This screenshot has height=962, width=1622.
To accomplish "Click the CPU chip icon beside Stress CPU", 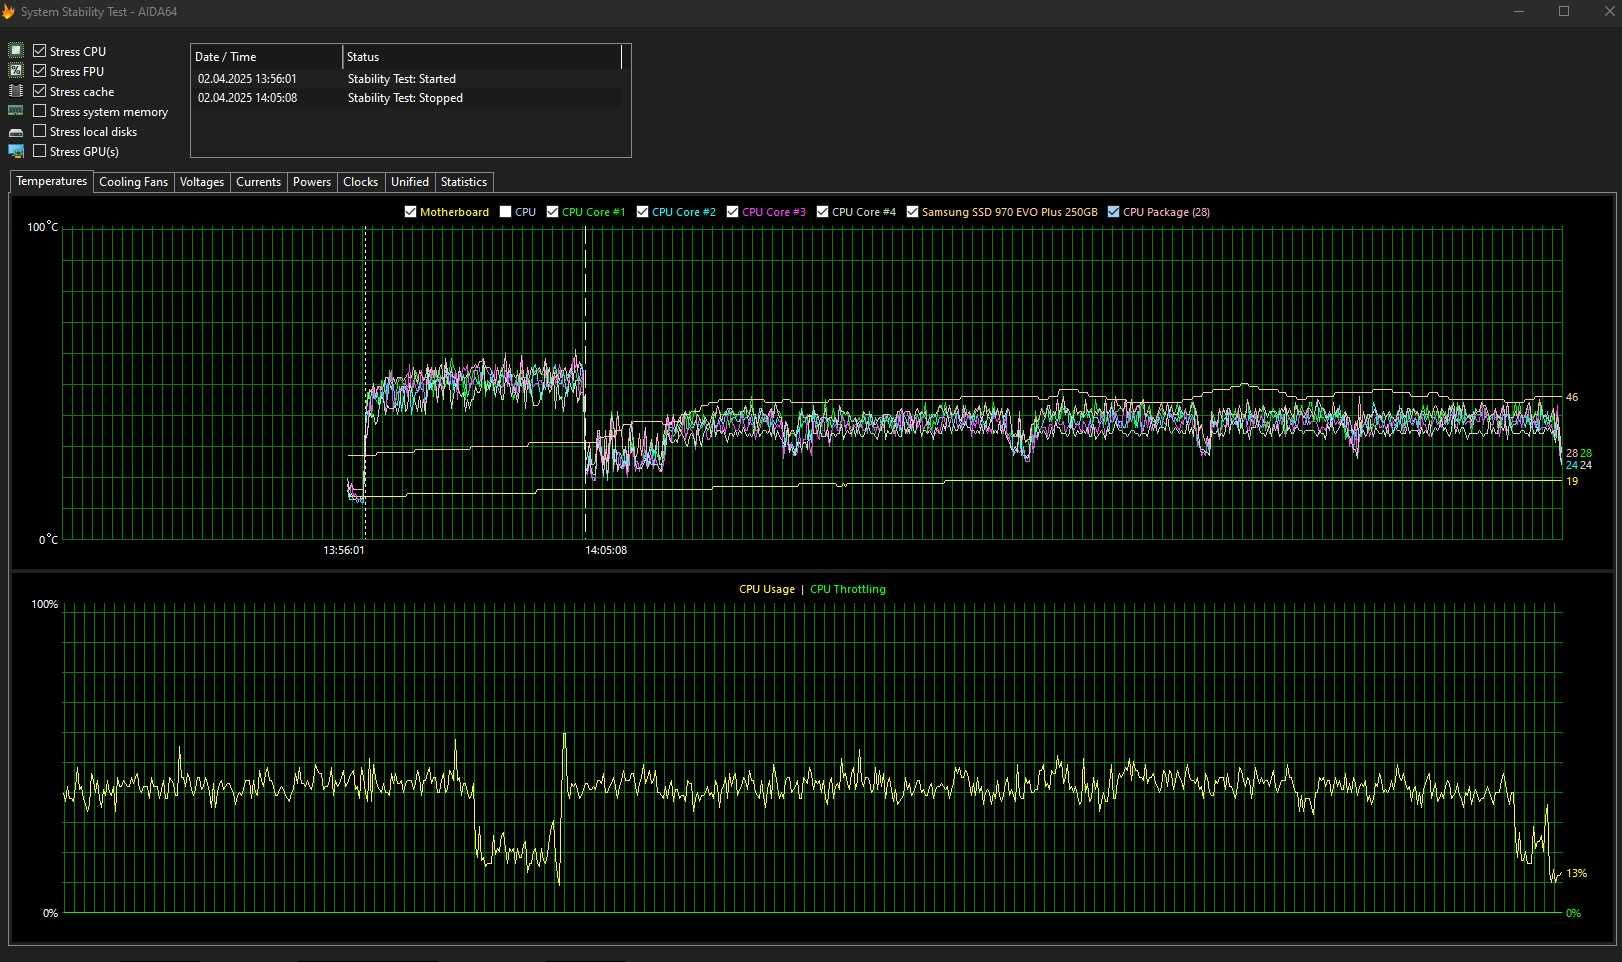I will point(16,50).
